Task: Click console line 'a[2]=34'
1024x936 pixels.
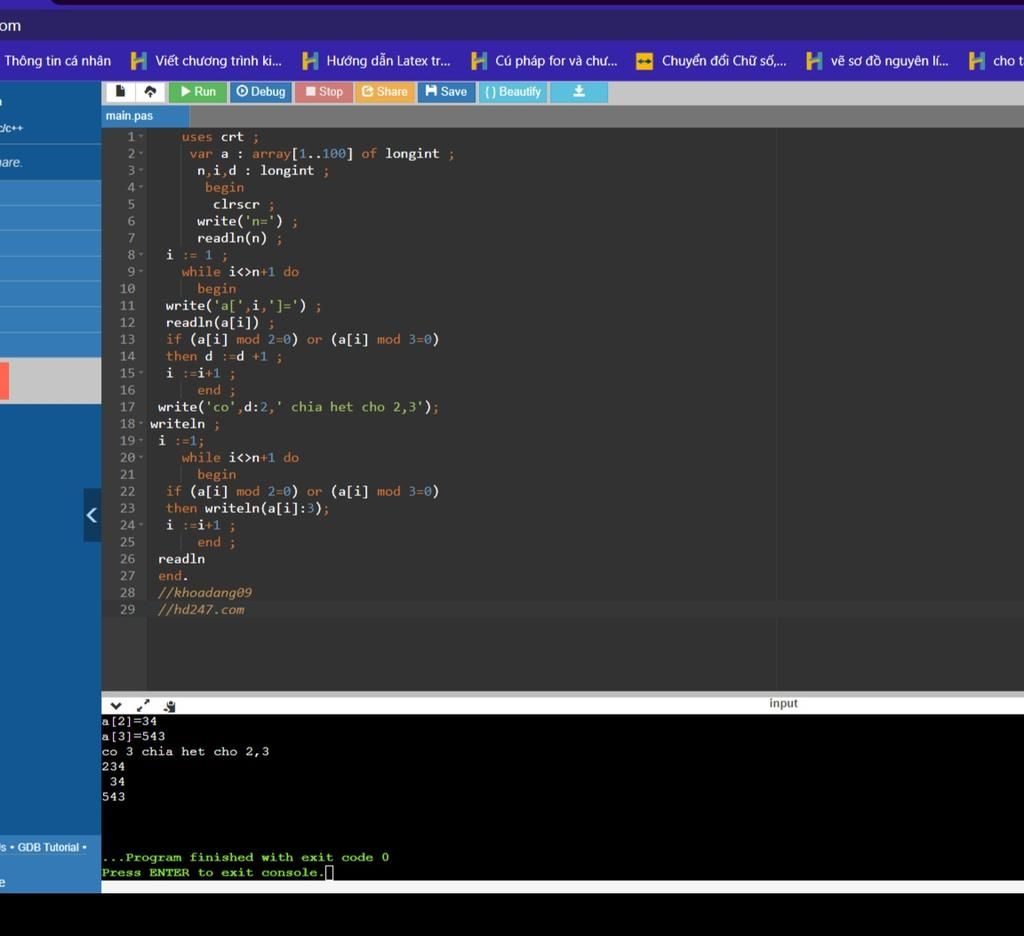Action: pos(129,721)
